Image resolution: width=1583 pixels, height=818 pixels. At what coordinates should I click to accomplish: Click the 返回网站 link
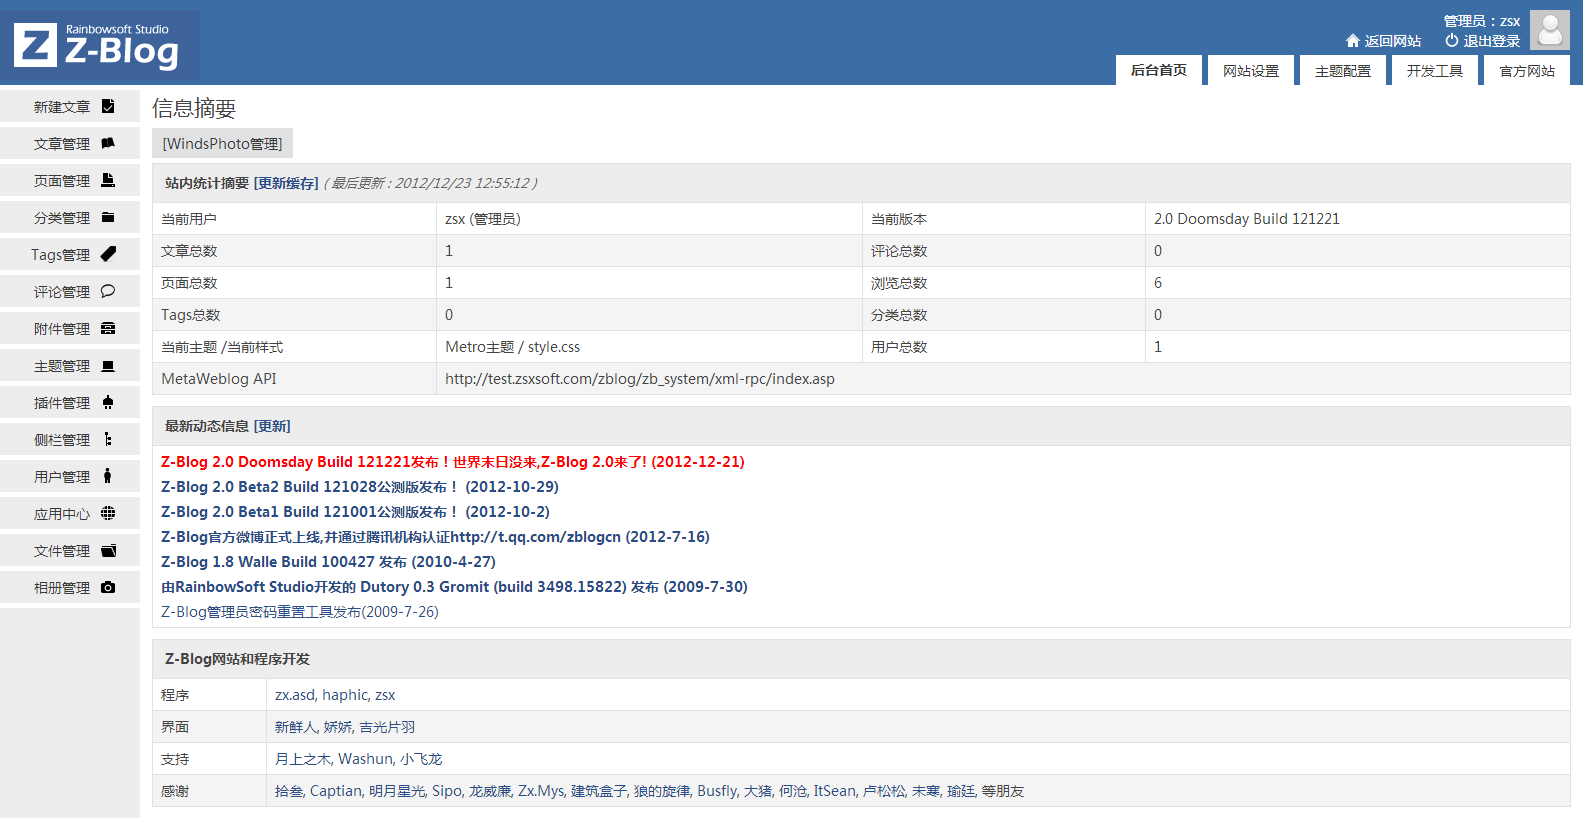click(x=1392, y=41)
